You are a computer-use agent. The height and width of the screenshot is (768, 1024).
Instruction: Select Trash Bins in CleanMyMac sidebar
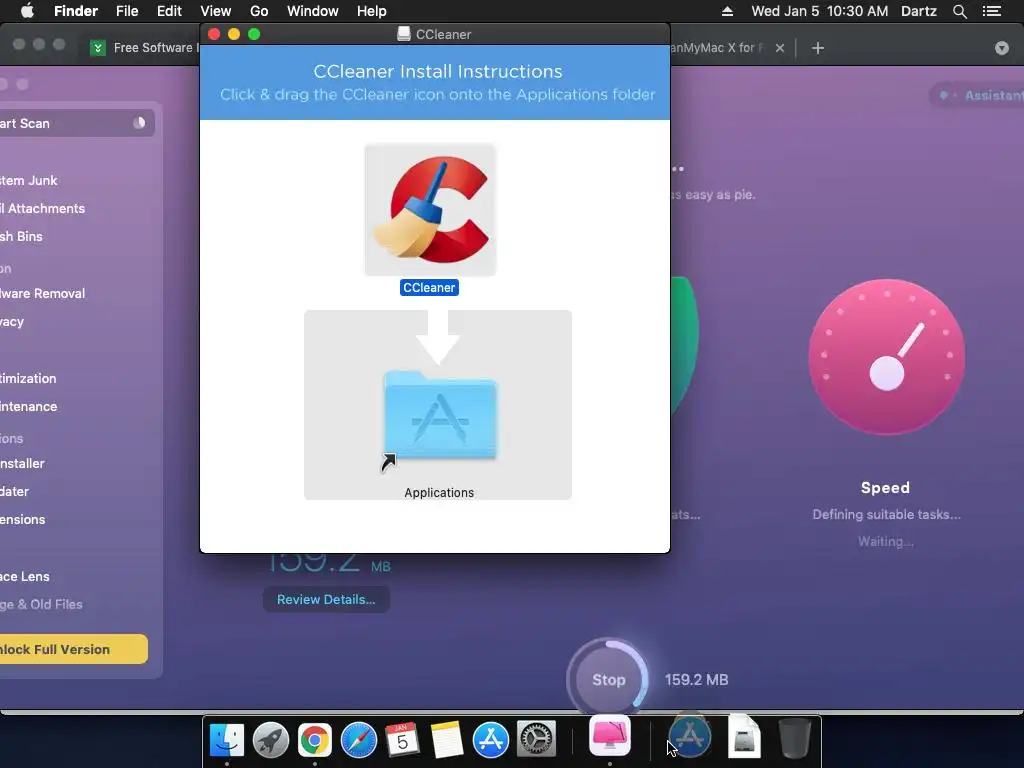pos(21,236)
